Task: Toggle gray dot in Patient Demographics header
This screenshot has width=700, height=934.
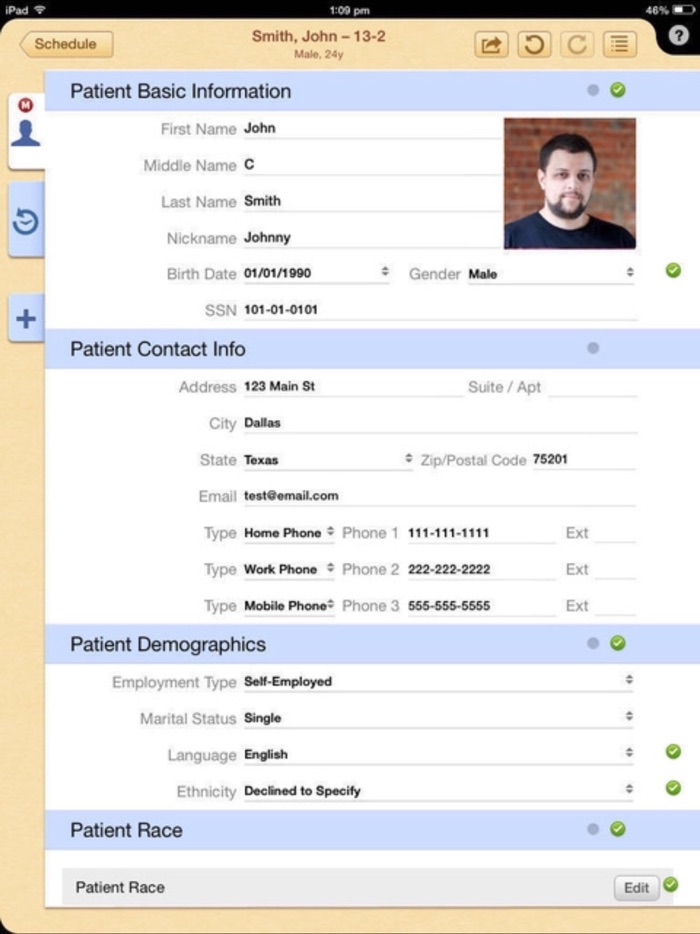Action: click(593, 643)
